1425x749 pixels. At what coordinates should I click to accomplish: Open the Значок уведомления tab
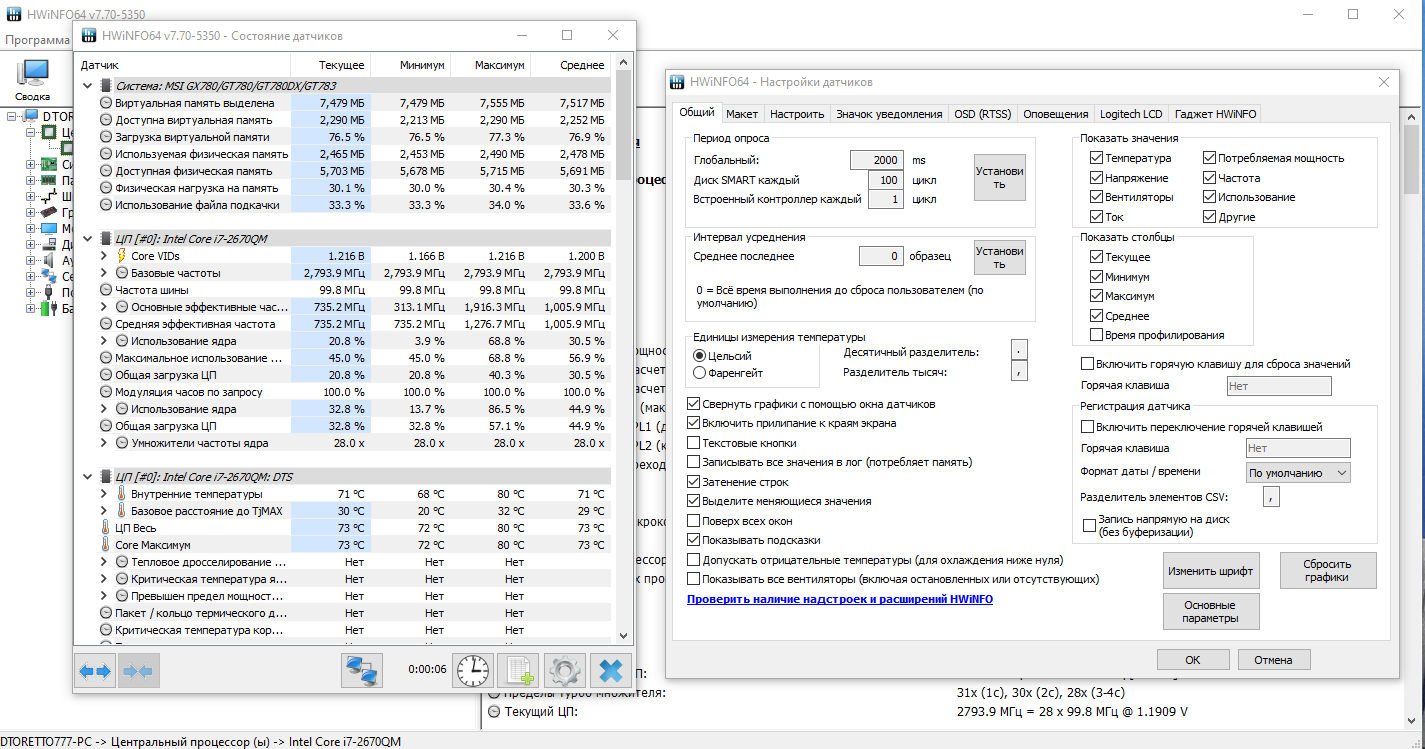pyautogui.click(x=889, y=114)
